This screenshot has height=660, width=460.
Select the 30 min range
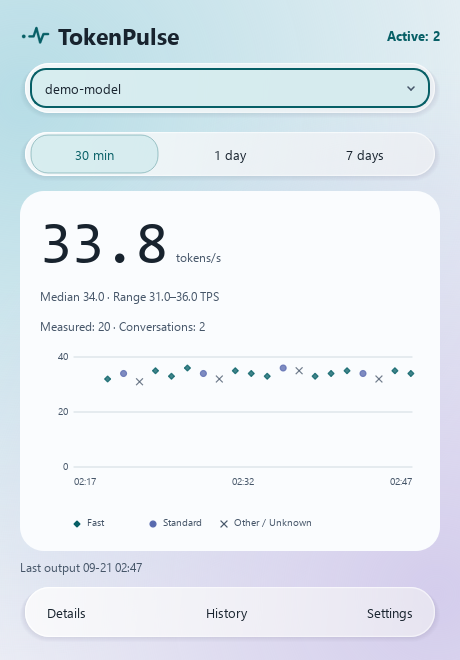pyautogui.click(x=95, y=154)
